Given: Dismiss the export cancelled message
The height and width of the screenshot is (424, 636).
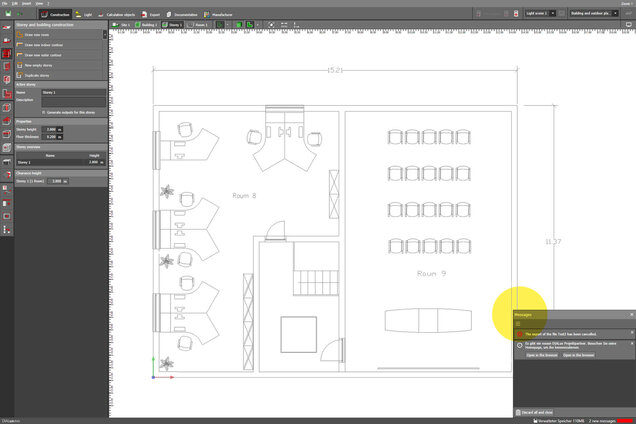Looking at the screenshot, I should pos(630,333).
